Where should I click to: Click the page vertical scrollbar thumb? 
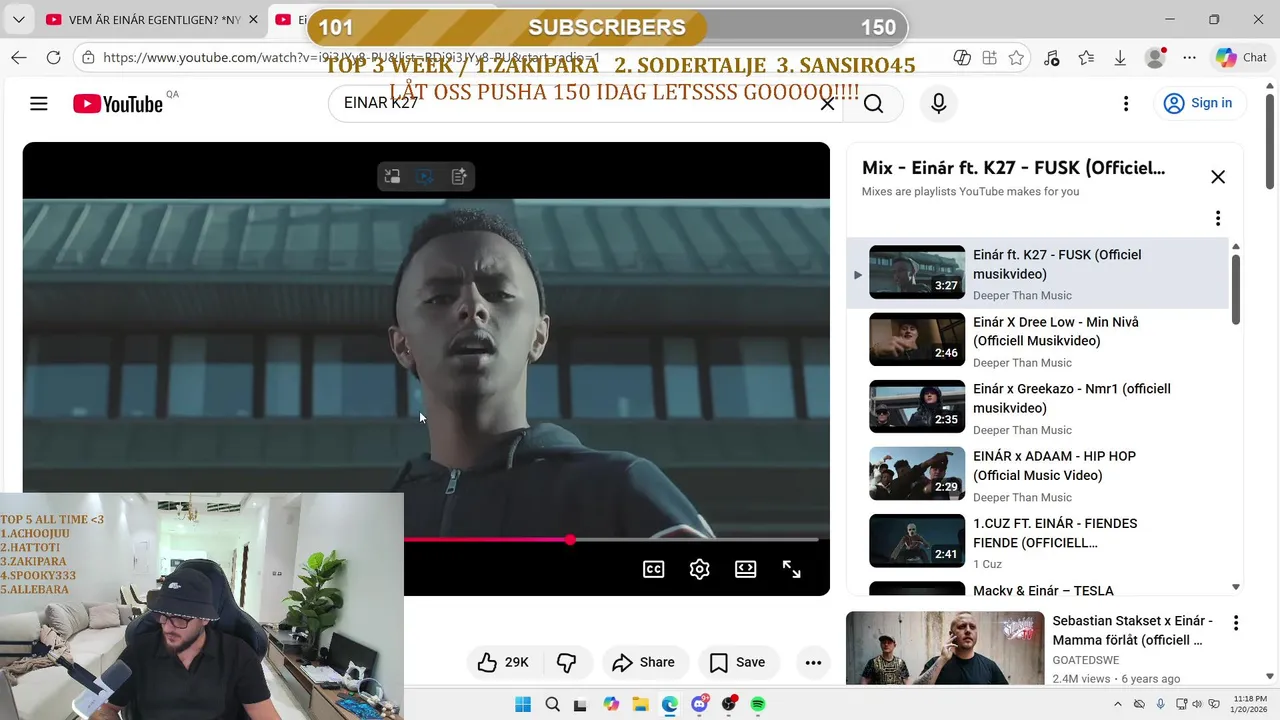pos(1271,140)
